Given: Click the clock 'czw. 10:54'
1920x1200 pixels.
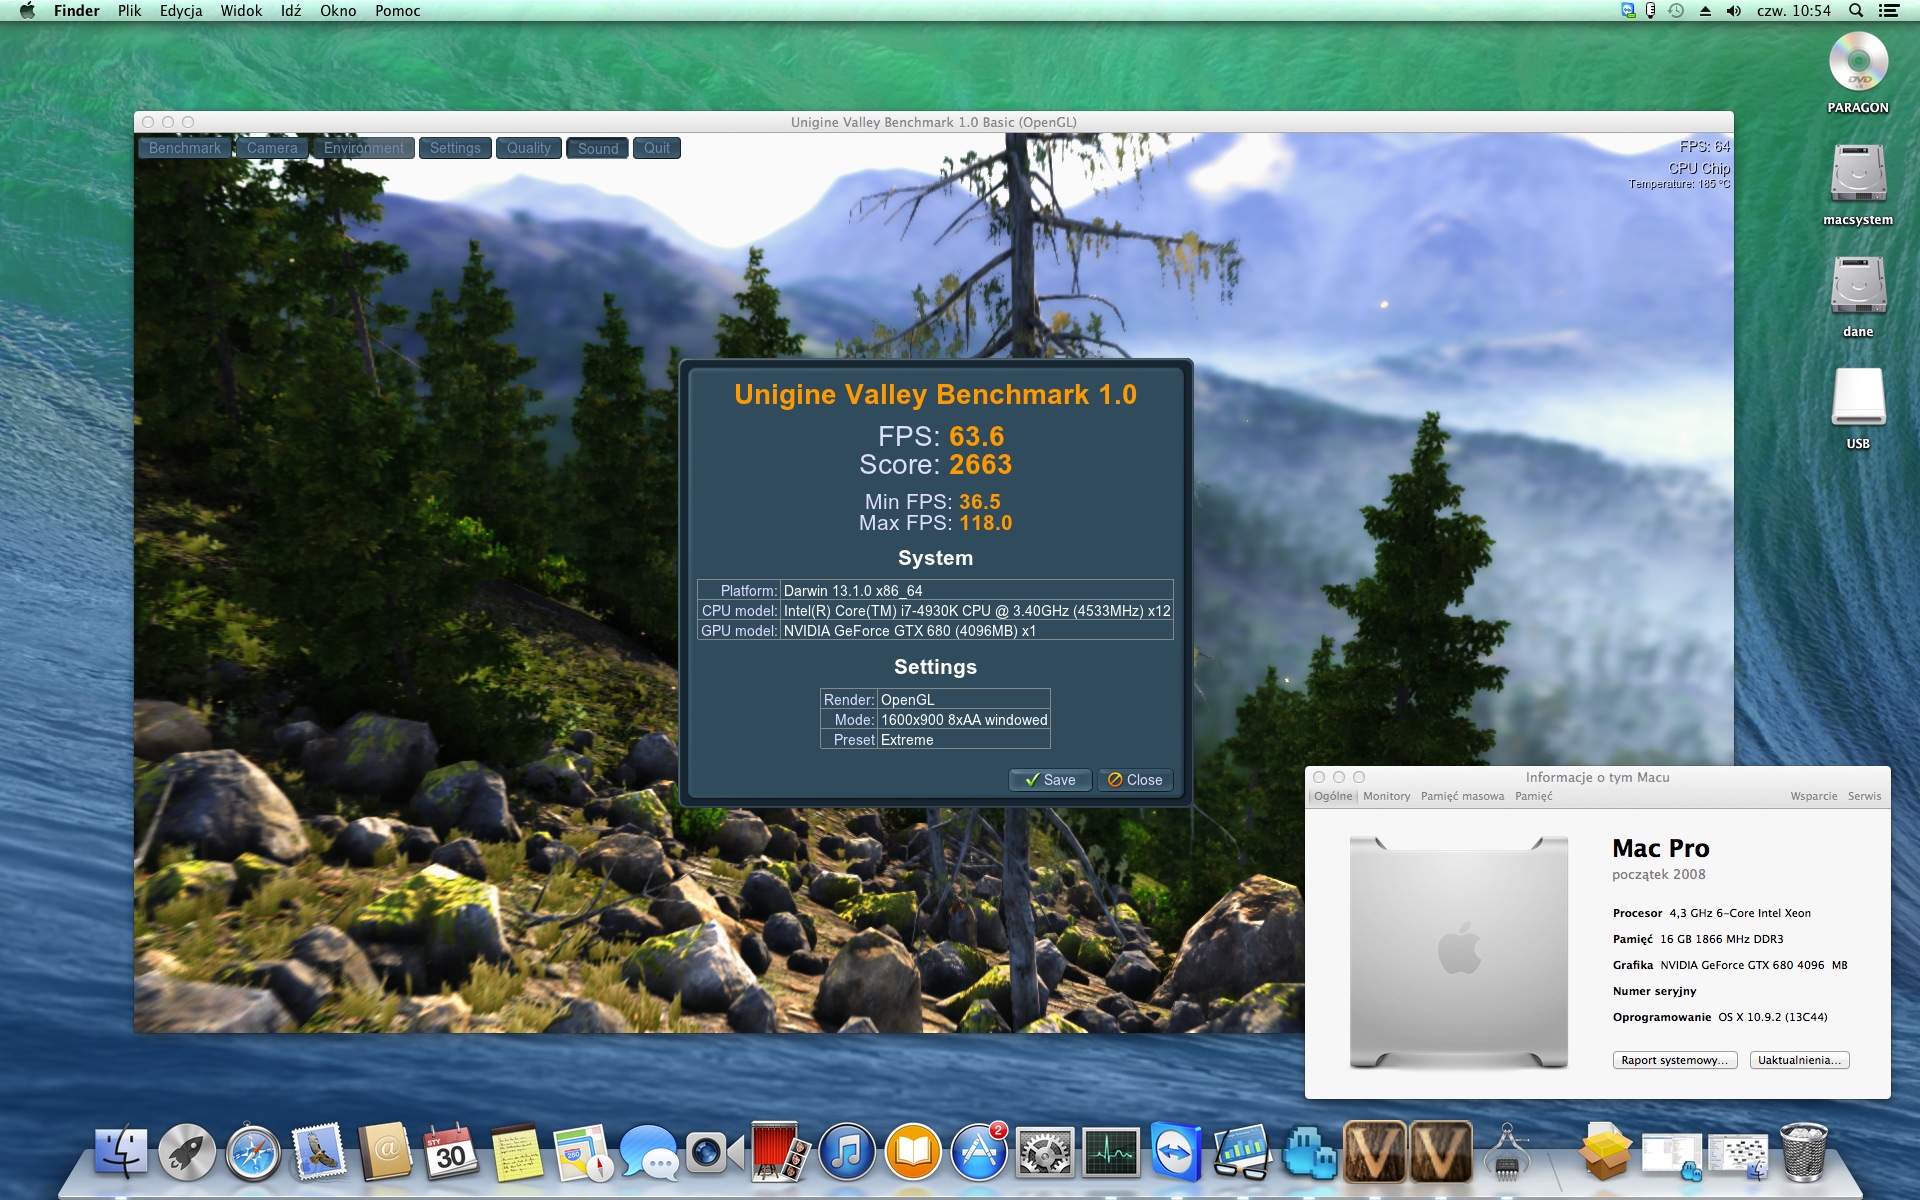Looking at the screenshot, I should click(1794, 11).
